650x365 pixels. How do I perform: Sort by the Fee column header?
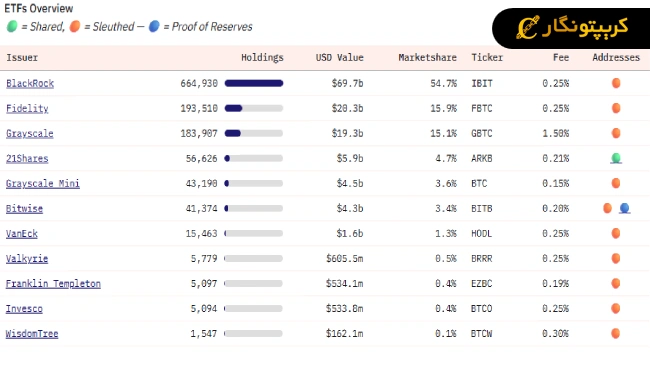(x=561, y=58)
